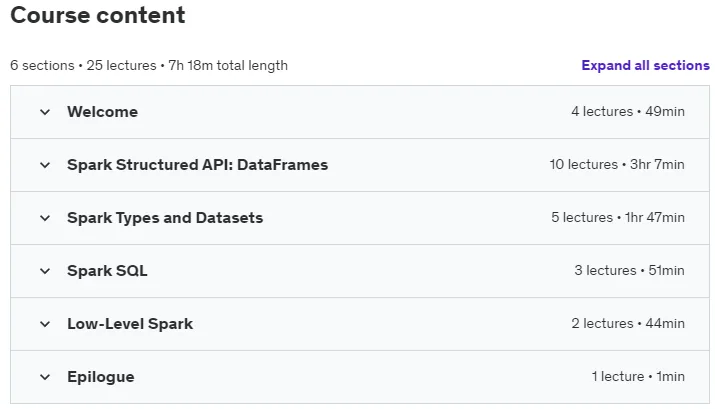The width and height of the screenshot is (715, 409).
Task: Open the Epilogue section title
Action: pos(101,377)
